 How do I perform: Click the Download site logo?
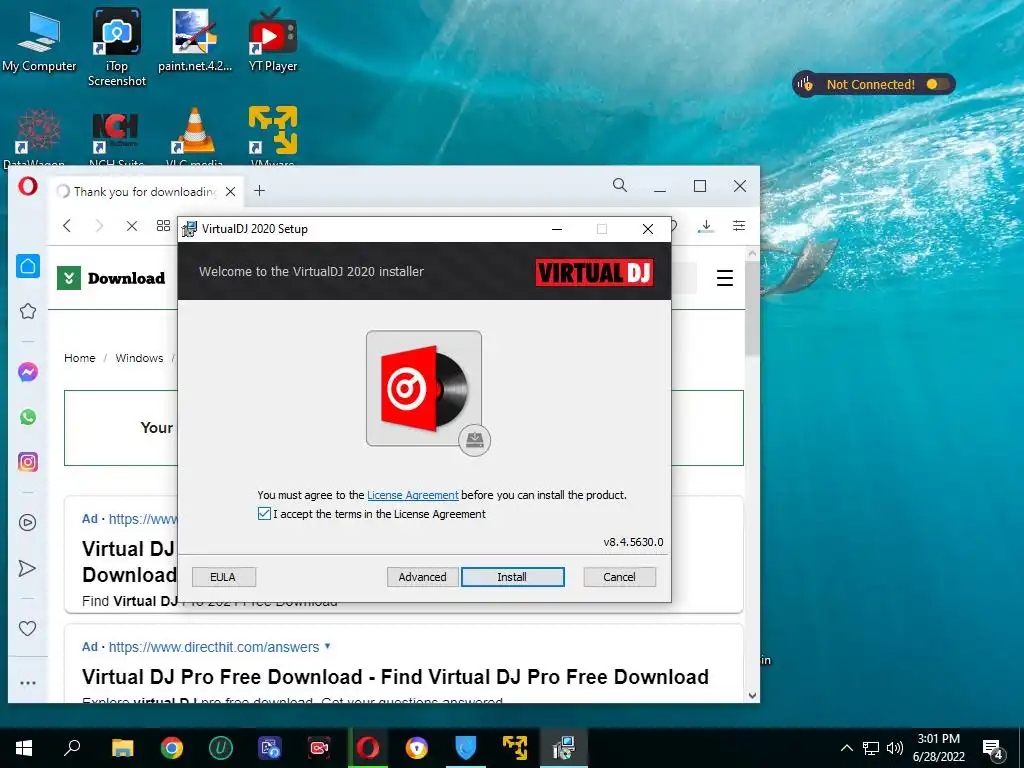click(111, 278)
